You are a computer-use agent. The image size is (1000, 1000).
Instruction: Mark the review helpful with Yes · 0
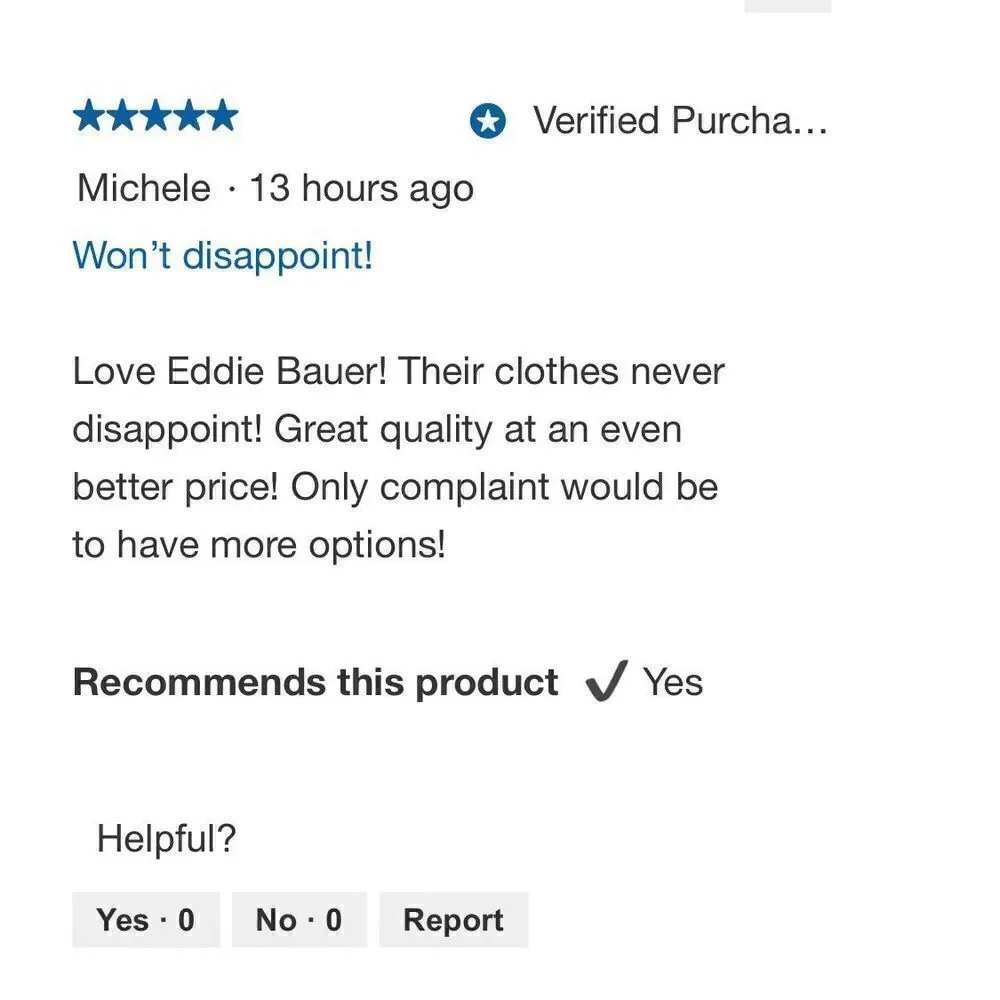[146, 919]
